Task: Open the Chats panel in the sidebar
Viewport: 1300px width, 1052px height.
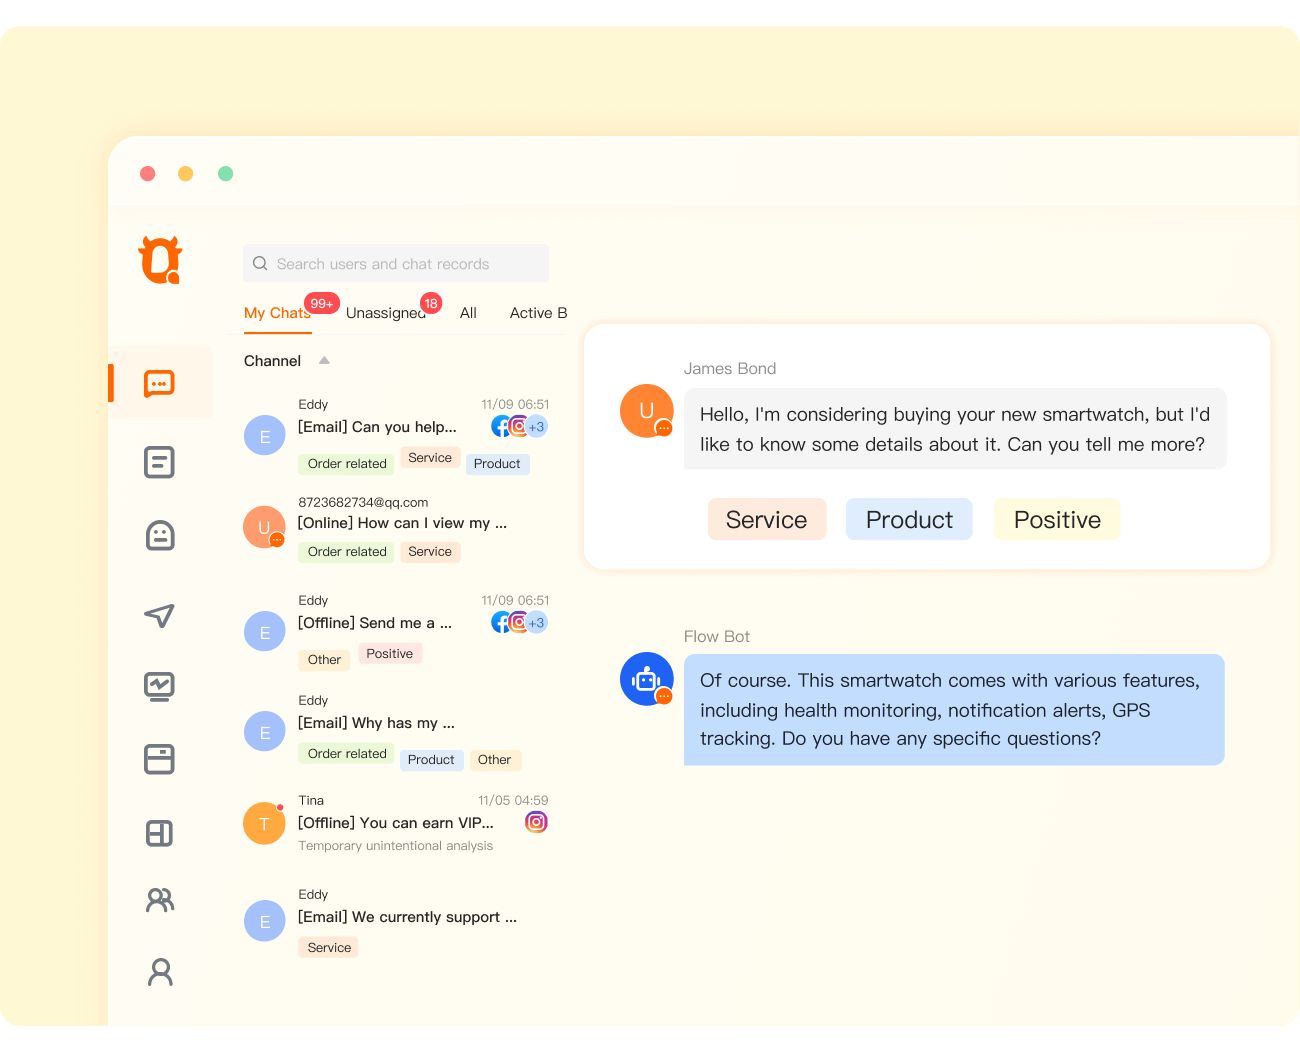Action: click(159, 383)
